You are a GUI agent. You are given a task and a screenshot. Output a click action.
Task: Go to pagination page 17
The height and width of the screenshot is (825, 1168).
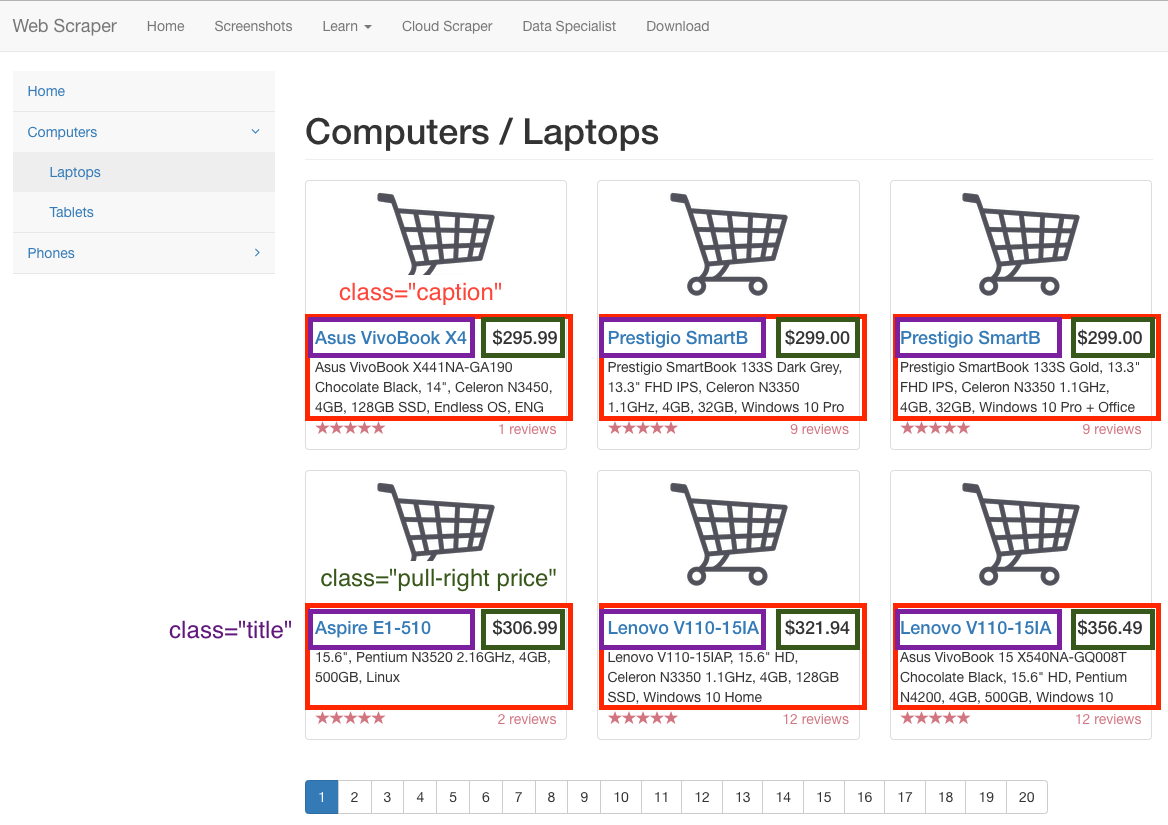pos(905,797)
